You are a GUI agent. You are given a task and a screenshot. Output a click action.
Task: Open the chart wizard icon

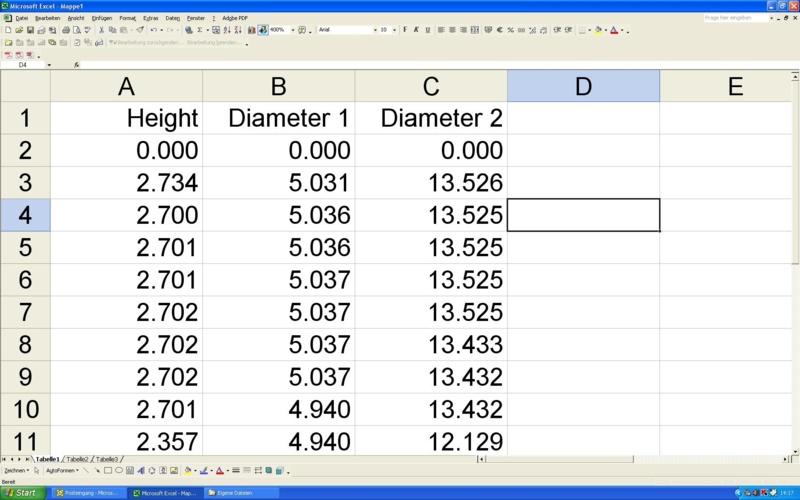252,30
